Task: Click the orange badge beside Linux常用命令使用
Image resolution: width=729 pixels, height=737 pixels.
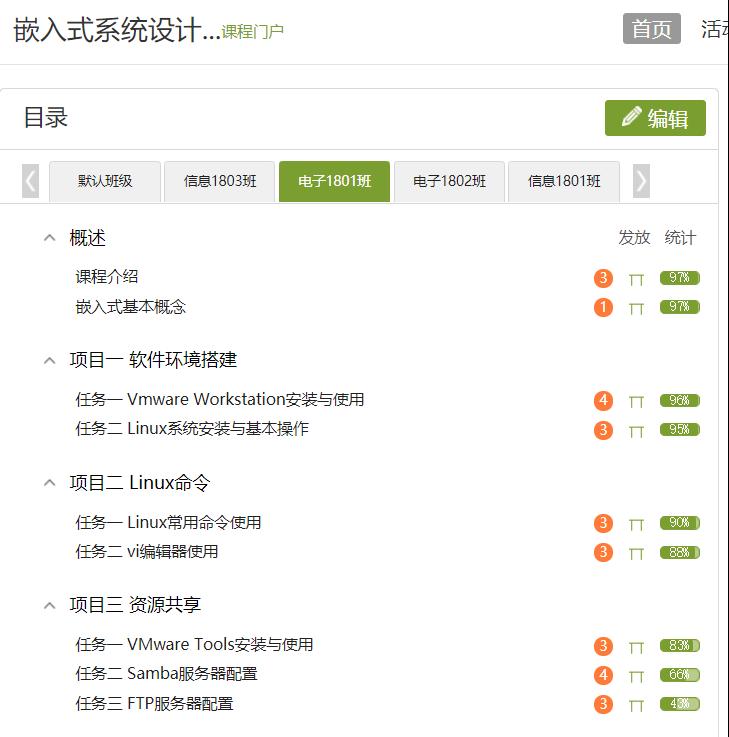Action: click(x=602, y=523)
